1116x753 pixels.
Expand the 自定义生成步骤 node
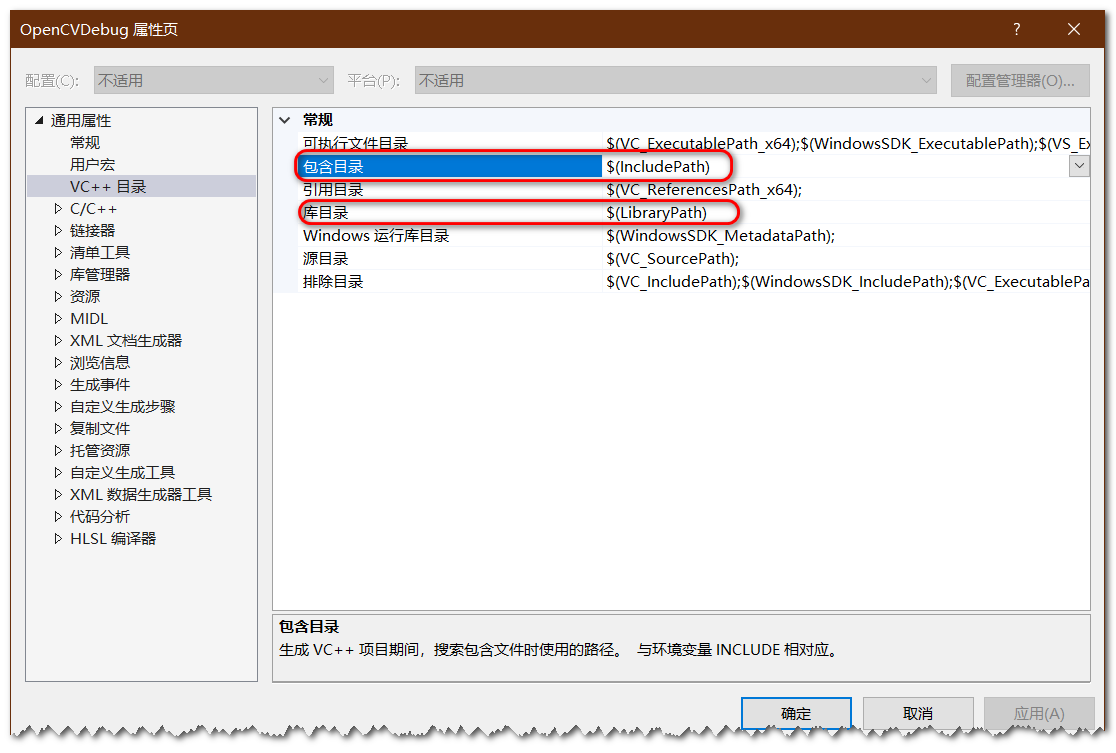[58, 407]
